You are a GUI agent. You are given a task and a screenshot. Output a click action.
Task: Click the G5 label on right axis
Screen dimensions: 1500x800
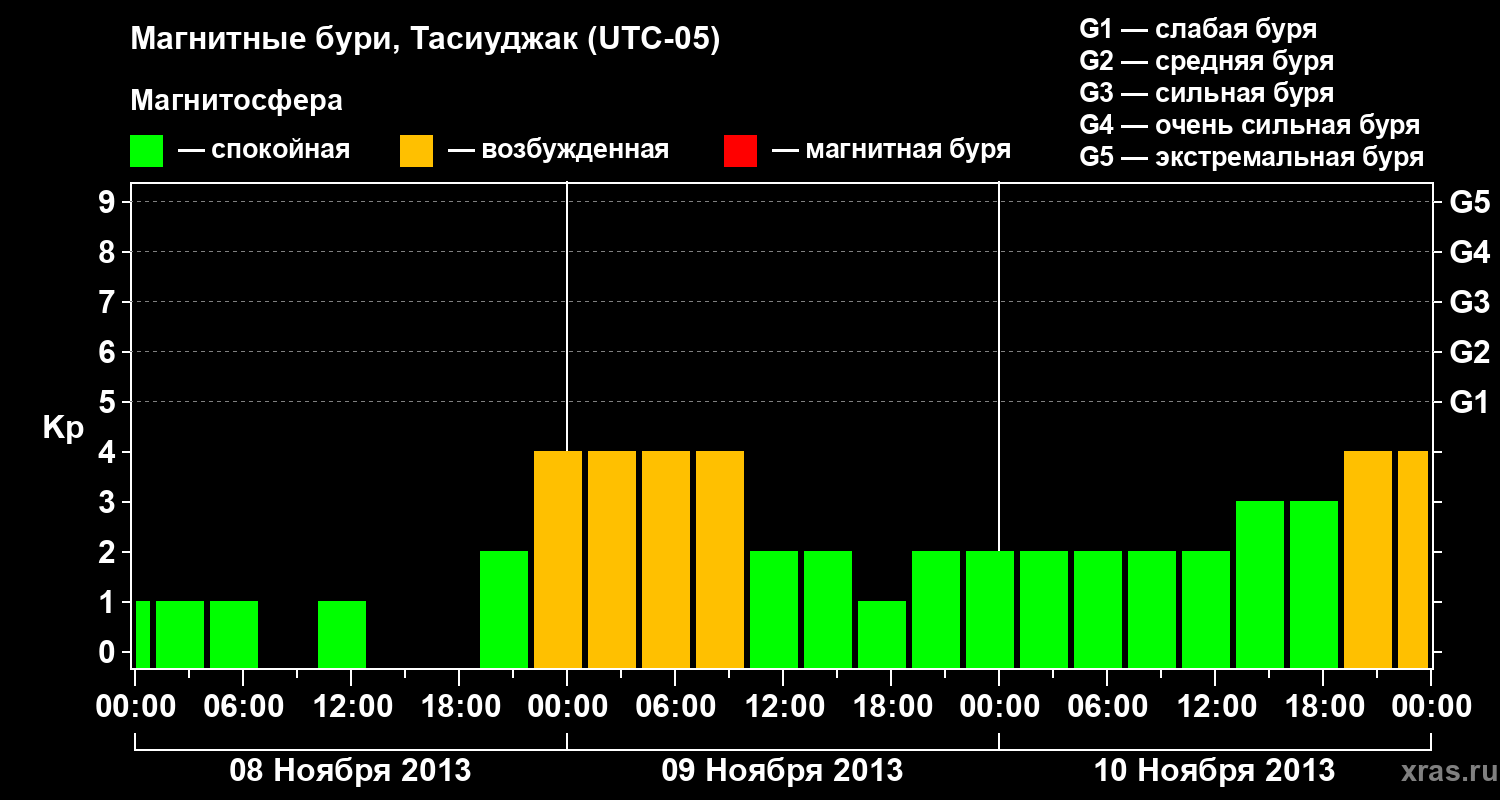tap(1469, 202)
